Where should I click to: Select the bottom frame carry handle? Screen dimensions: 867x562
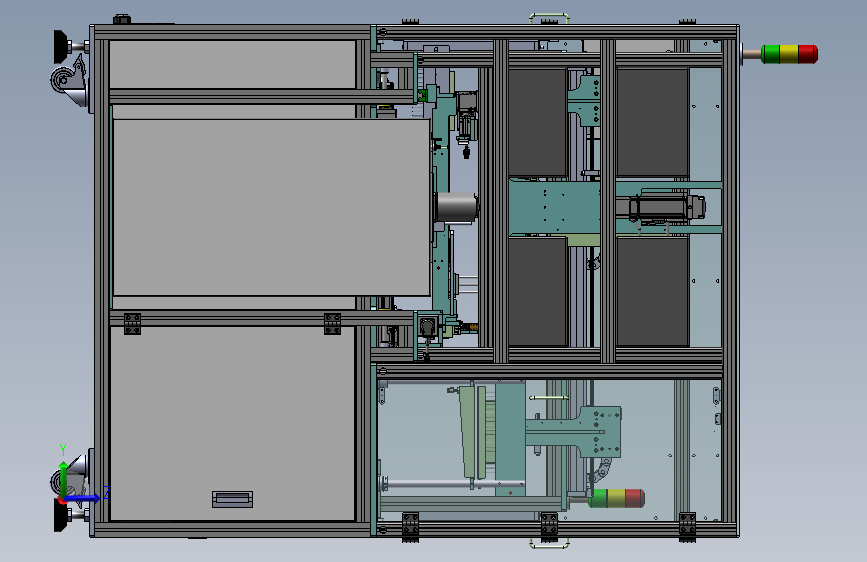[550, 544]
